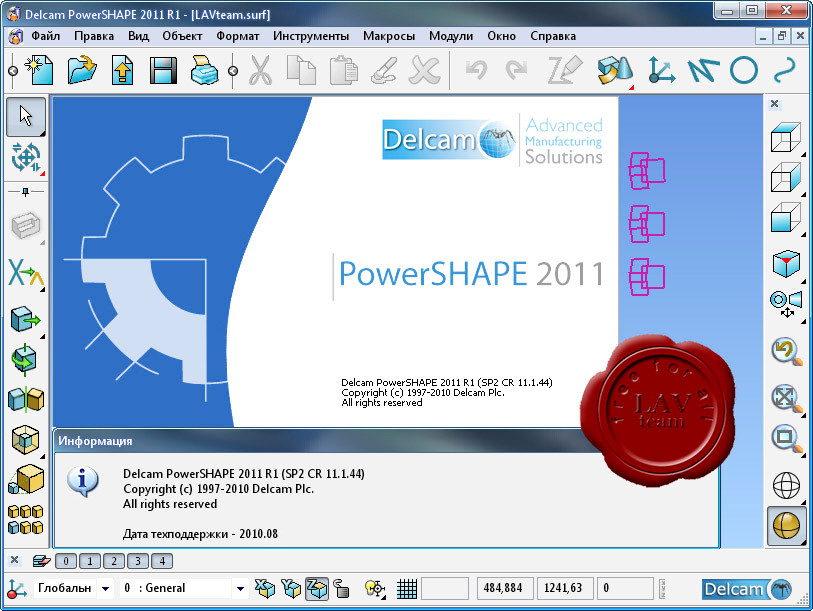This screenshot has width=813, height=611.
Task: Open the Глобальн workplane dropdown
Action: coord(105,589)
